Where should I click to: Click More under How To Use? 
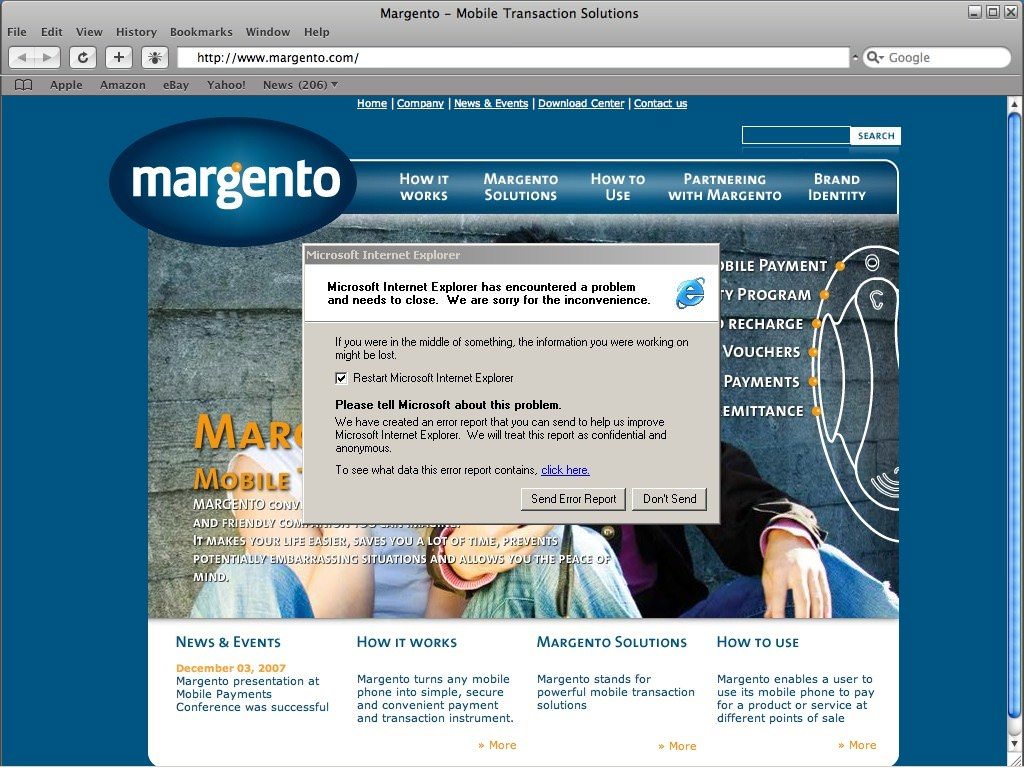857,745
